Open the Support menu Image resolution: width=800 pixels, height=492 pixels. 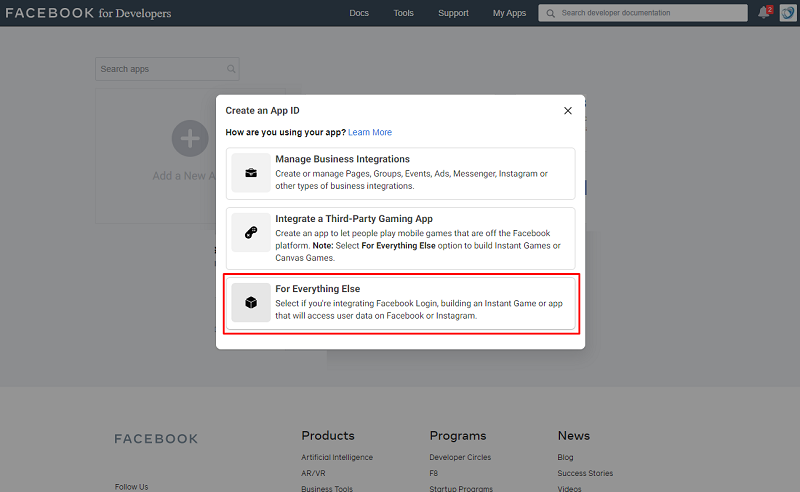(453, 13)
